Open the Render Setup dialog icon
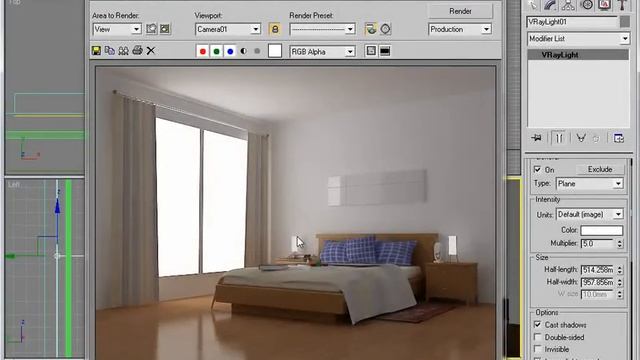Viewport: 640px width, 360px height. pos(371,29)
